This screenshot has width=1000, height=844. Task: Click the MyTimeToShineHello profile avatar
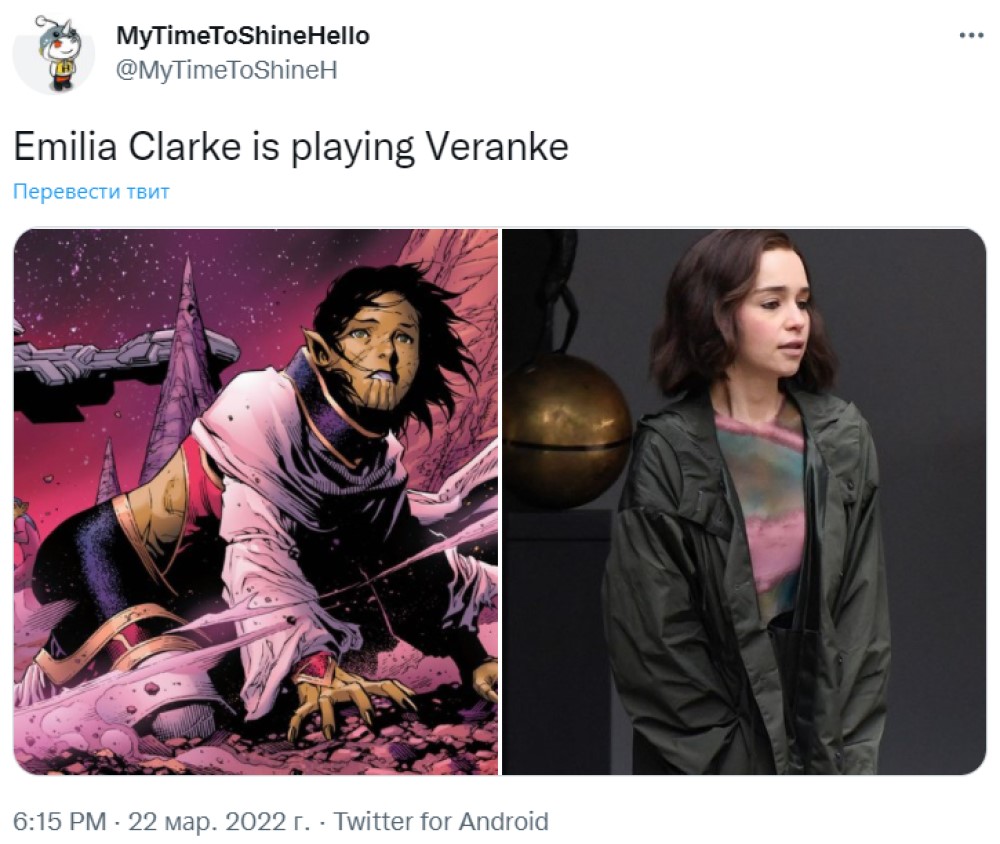point(54,54)
